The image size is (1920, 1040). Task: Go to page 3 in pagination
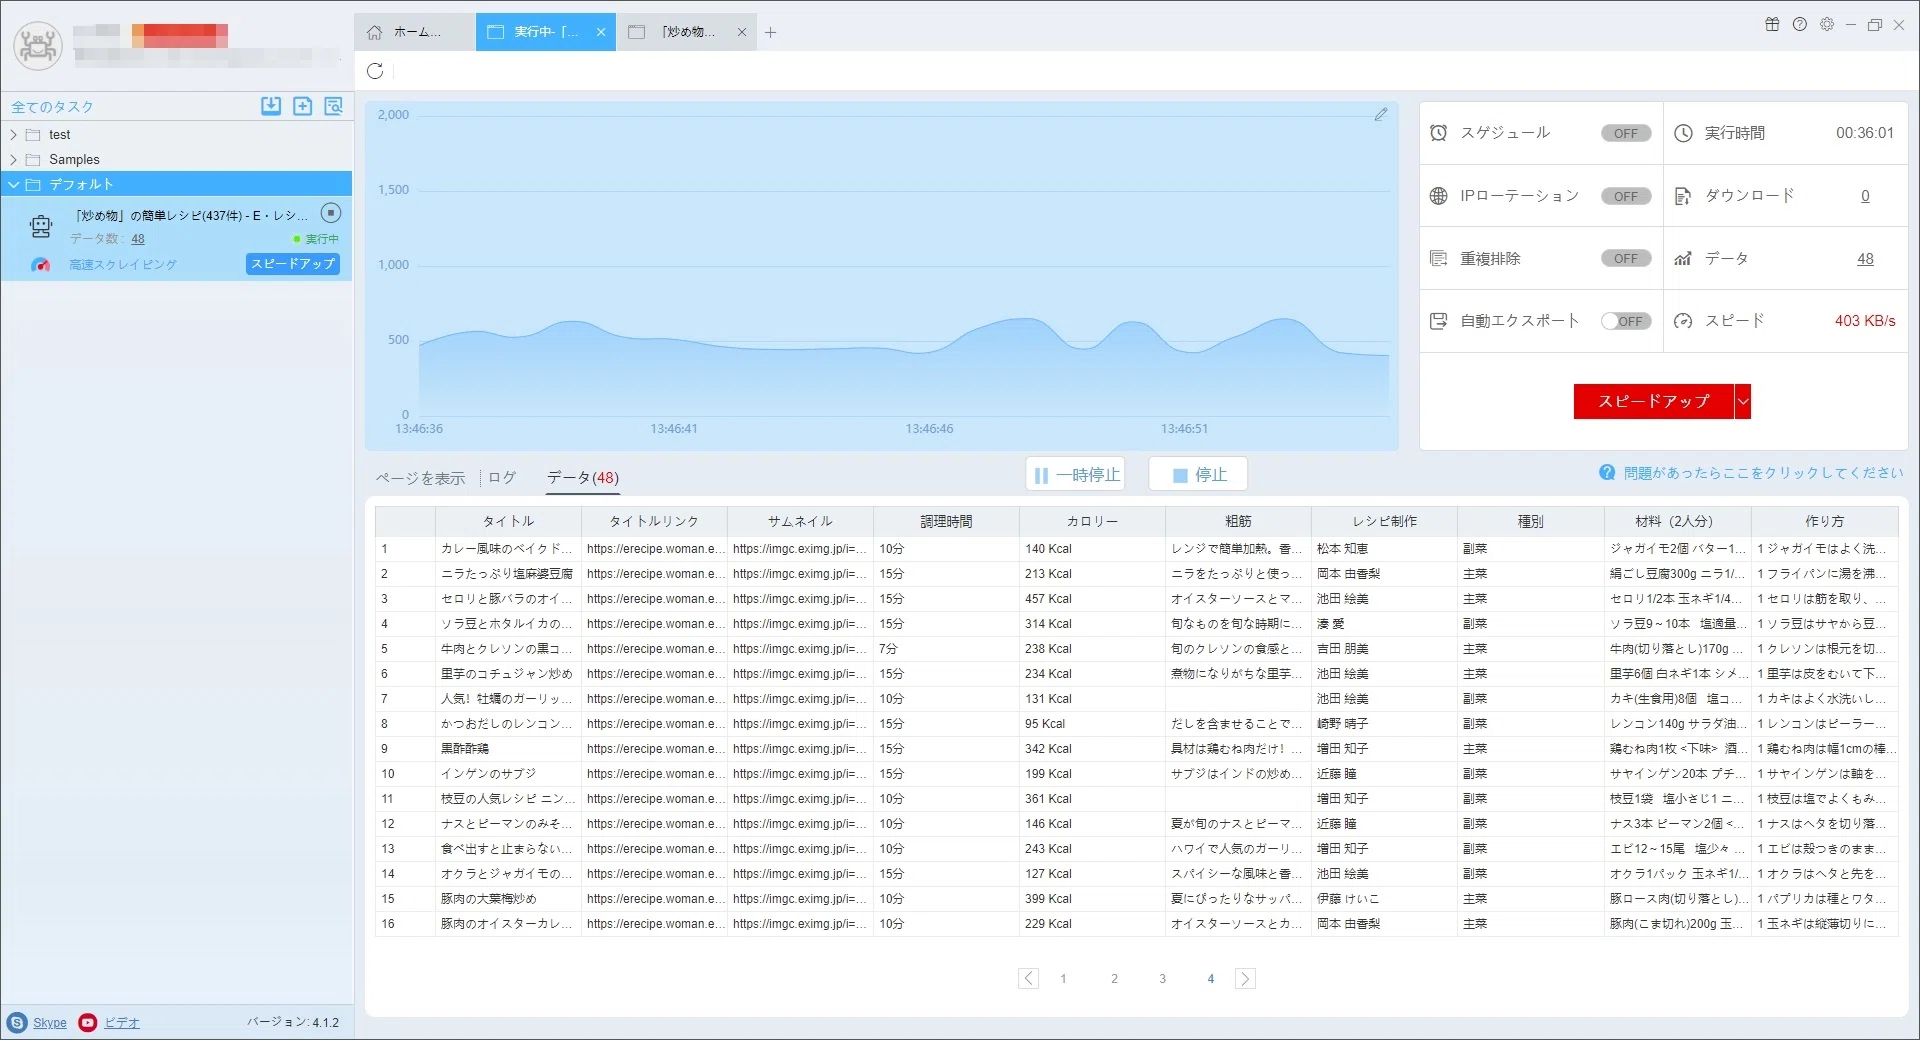click(x=1162, y=979)
